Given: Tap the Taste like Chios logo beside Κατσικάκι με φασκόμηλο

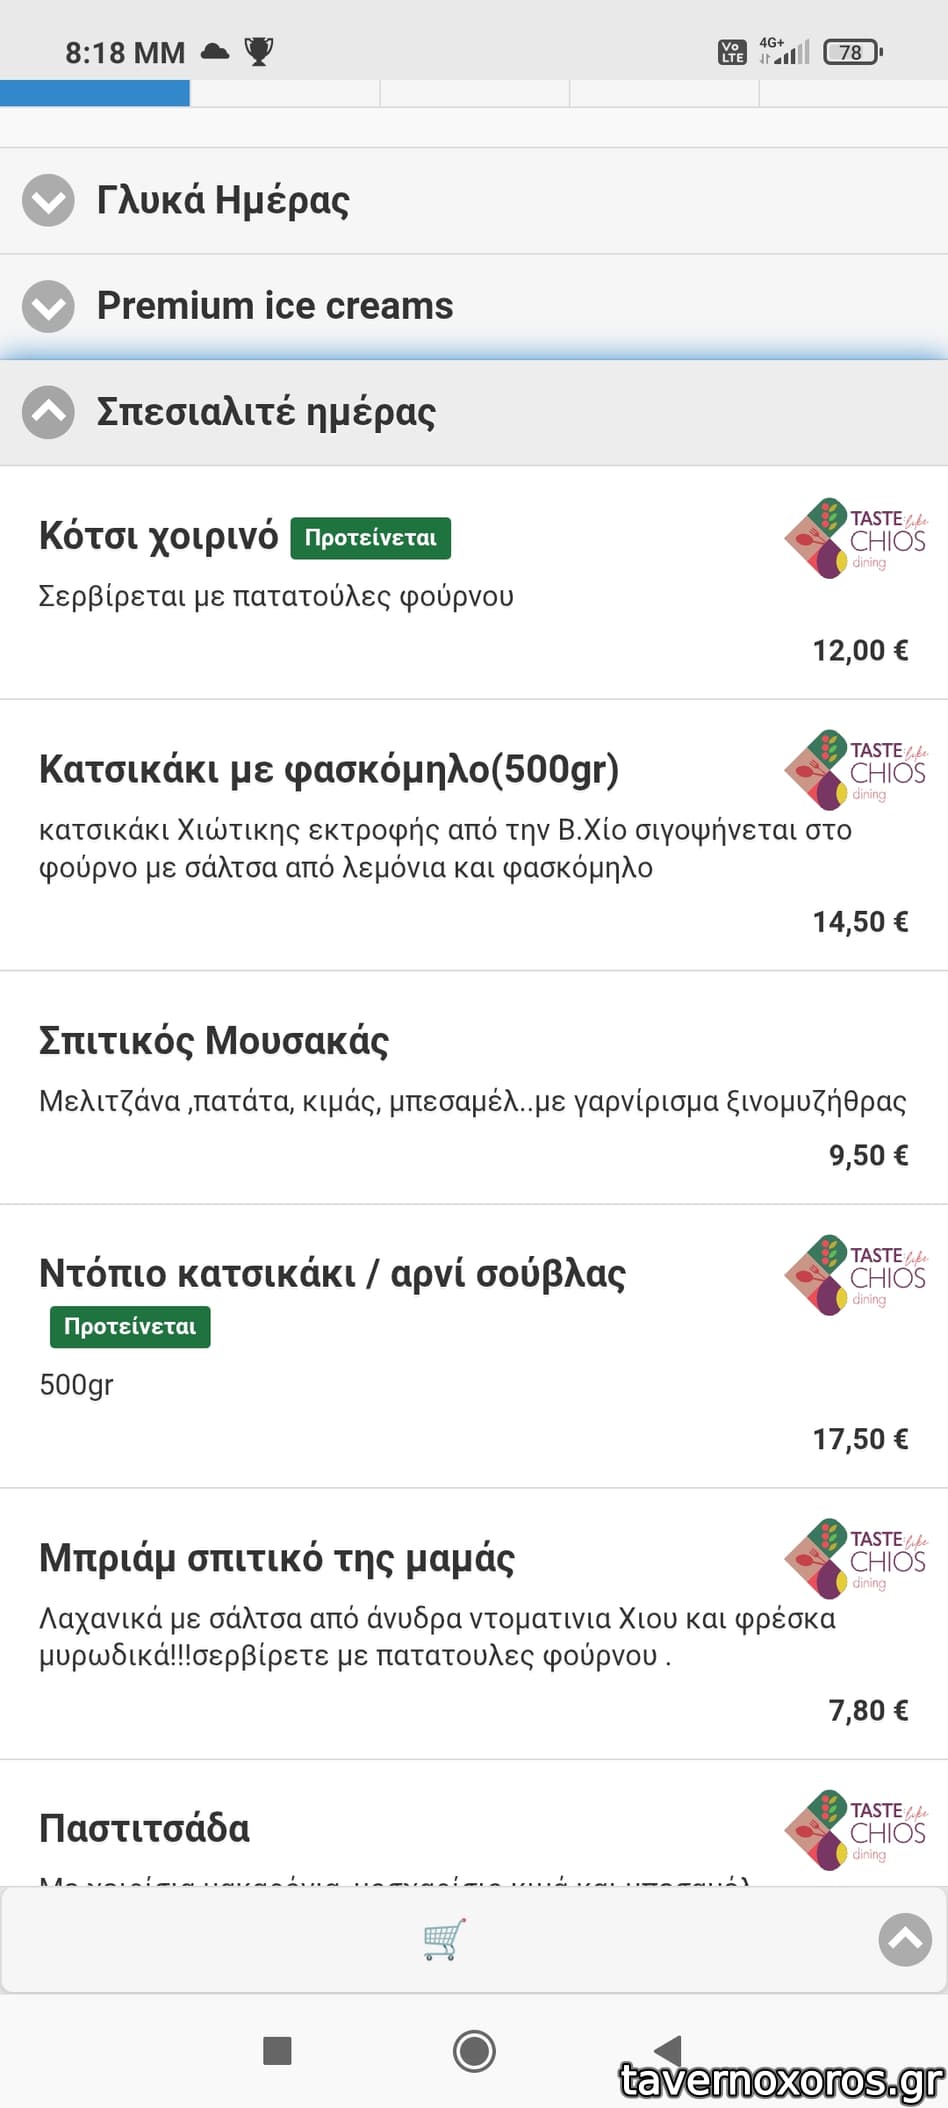Looking at the screenshot, I should click(x=856, y=770).
